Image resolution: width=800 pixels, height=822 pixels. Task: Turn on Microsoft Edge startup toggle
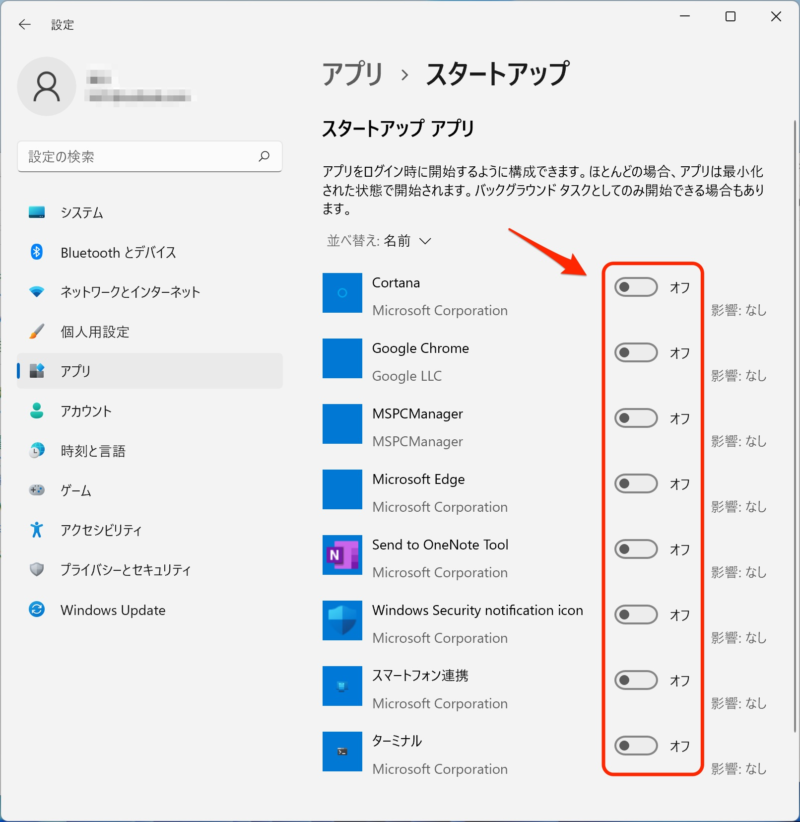coord(636,484)
